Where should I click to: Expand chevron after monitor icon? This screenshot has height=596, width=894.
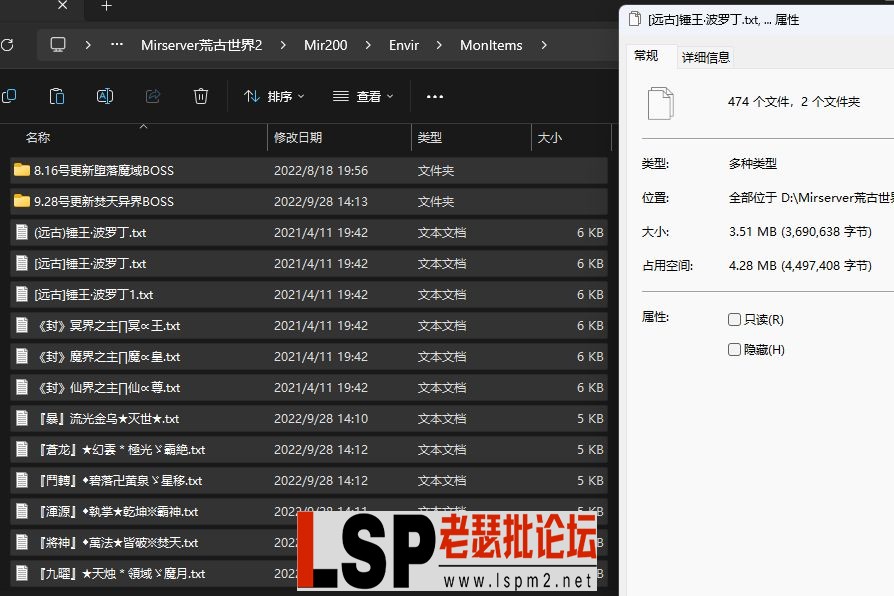[x=88, y=44]
